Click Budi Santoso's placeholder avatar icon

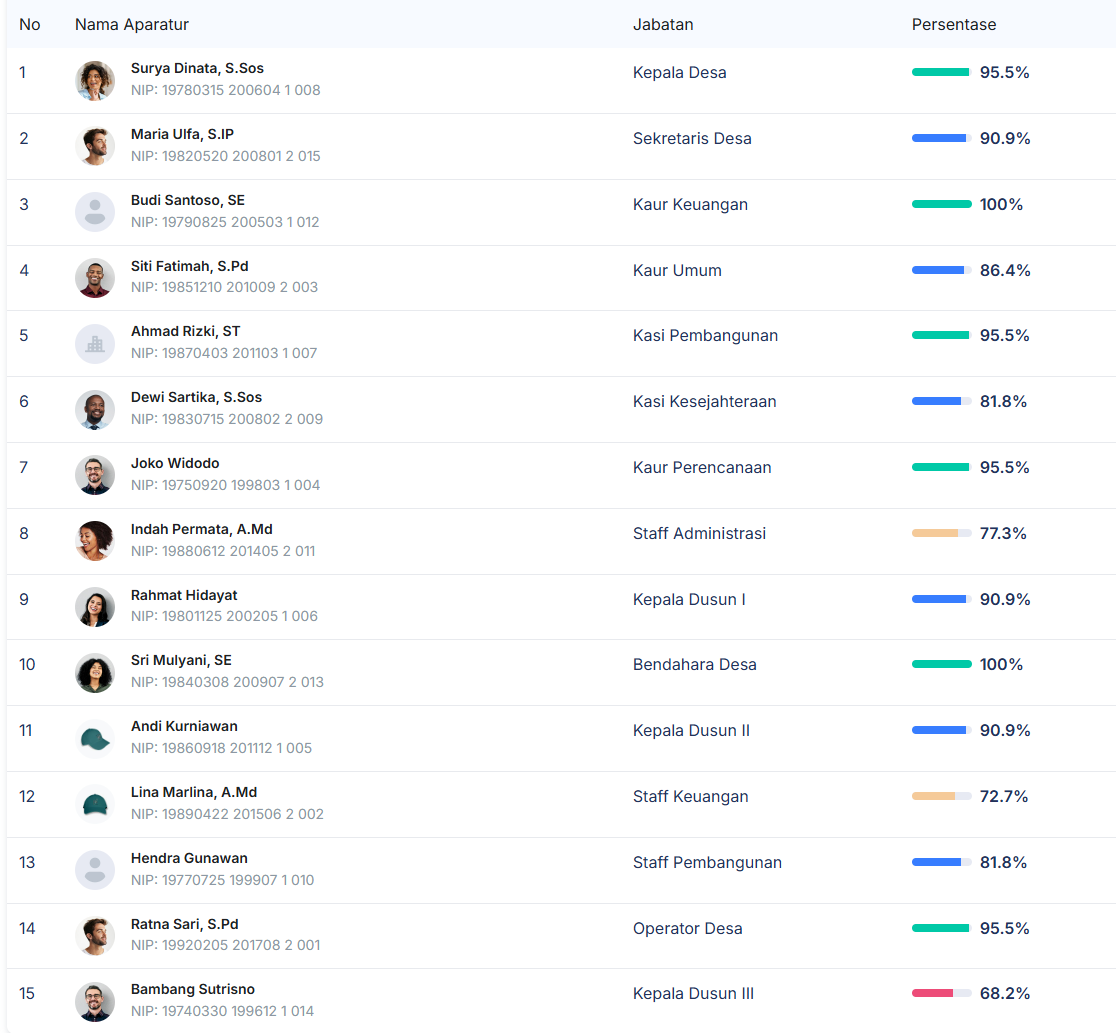(x=95, y=212)
